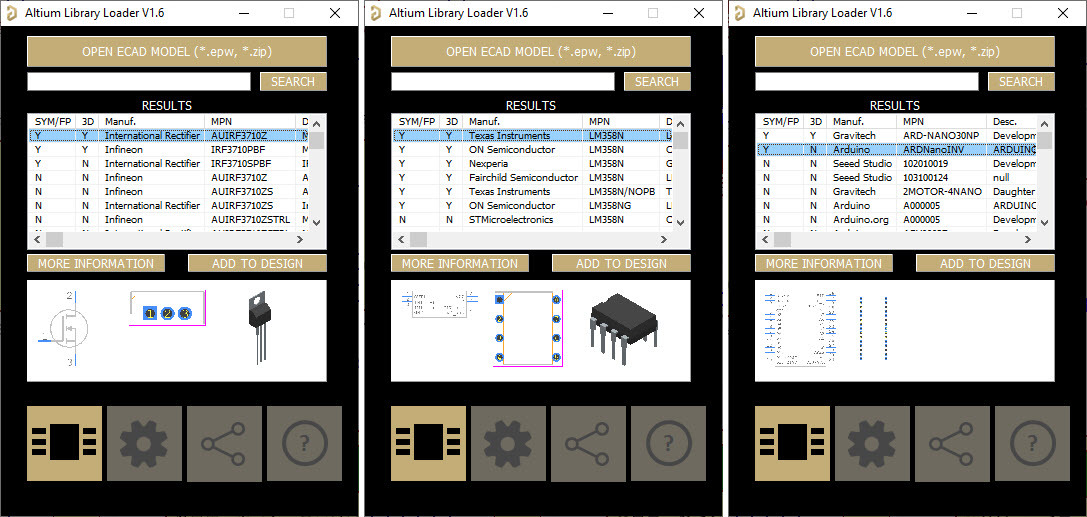Focus the search field in left window
Viewport: 1087px width, 517px height.
139,82
